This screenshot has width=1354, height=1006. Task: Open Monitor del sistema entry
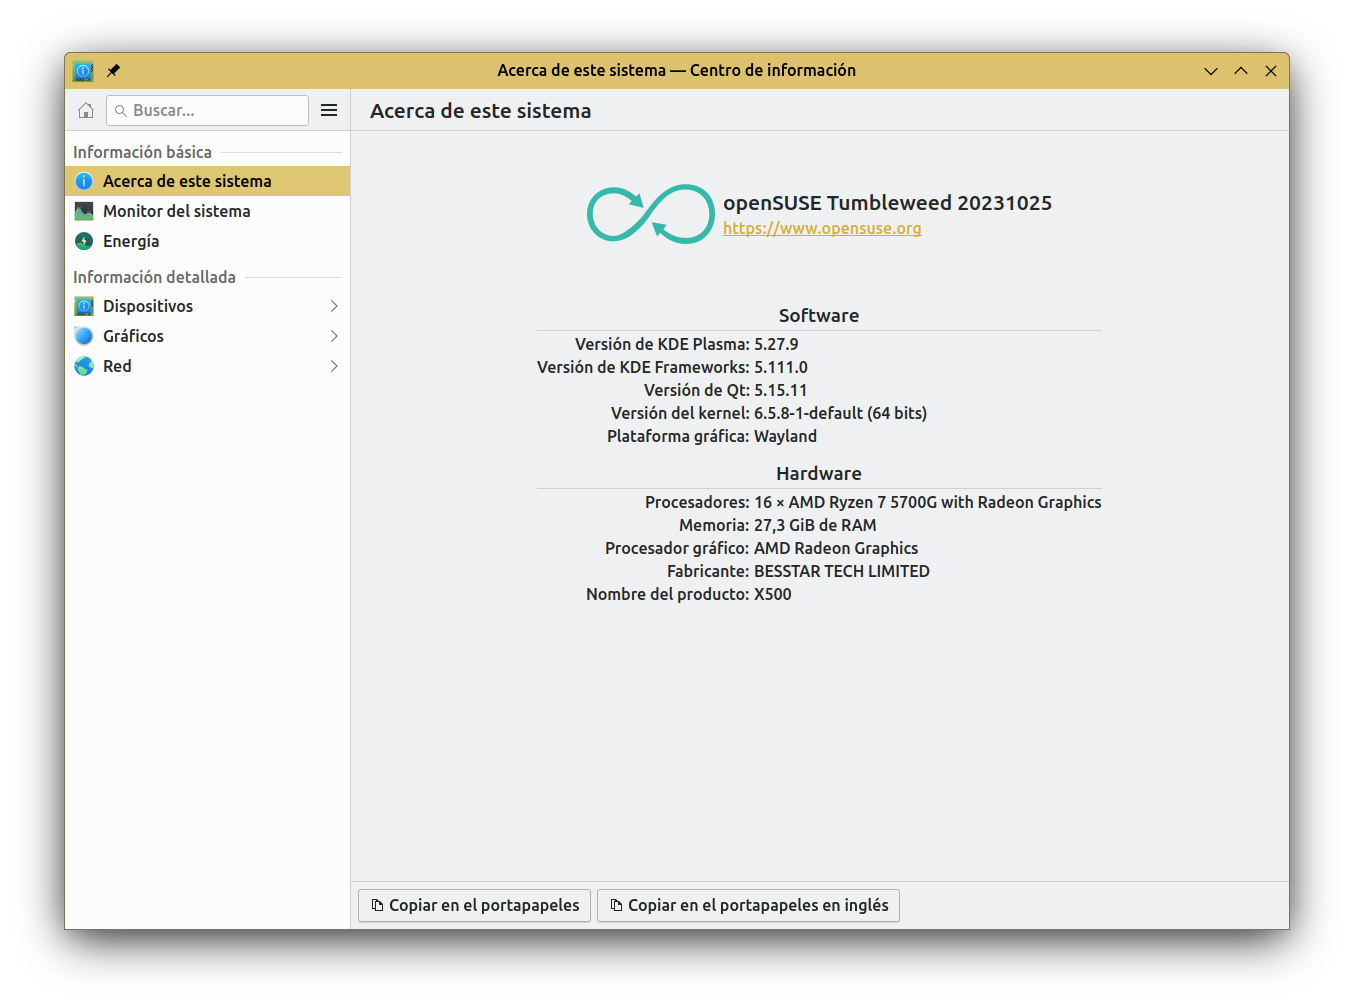click(208, 211)
